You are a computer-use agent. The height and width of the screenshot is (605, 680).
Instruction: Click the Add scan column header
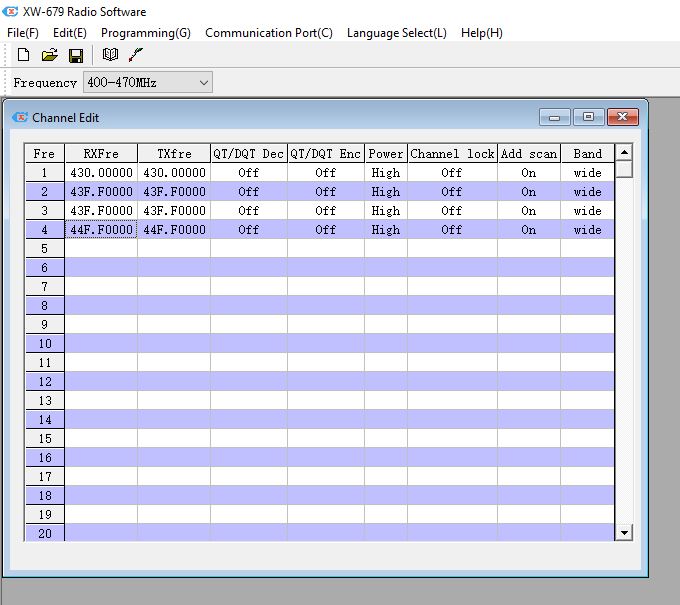[529, 154]
